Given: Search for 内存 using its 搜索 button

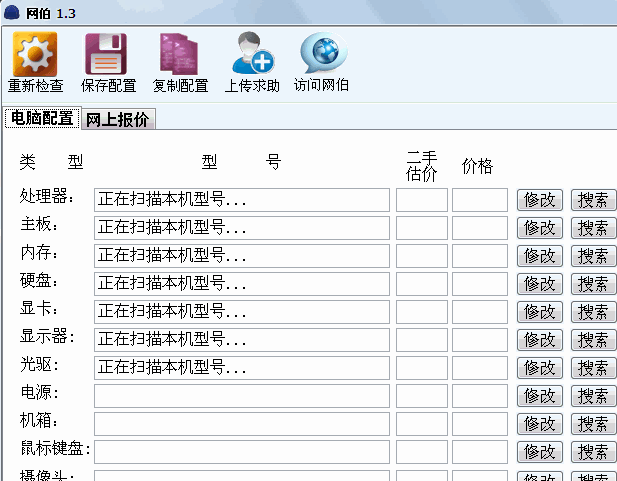Looking at the screenshot, I should (x=593, y=256).
